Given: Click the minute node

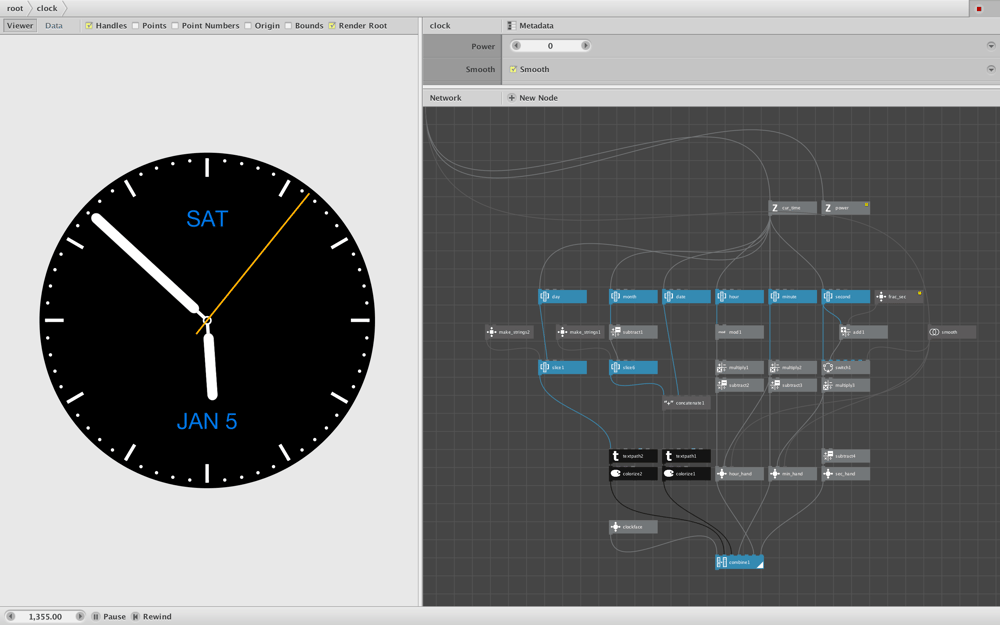Looking at the screenshot, I should click(793, 297).
